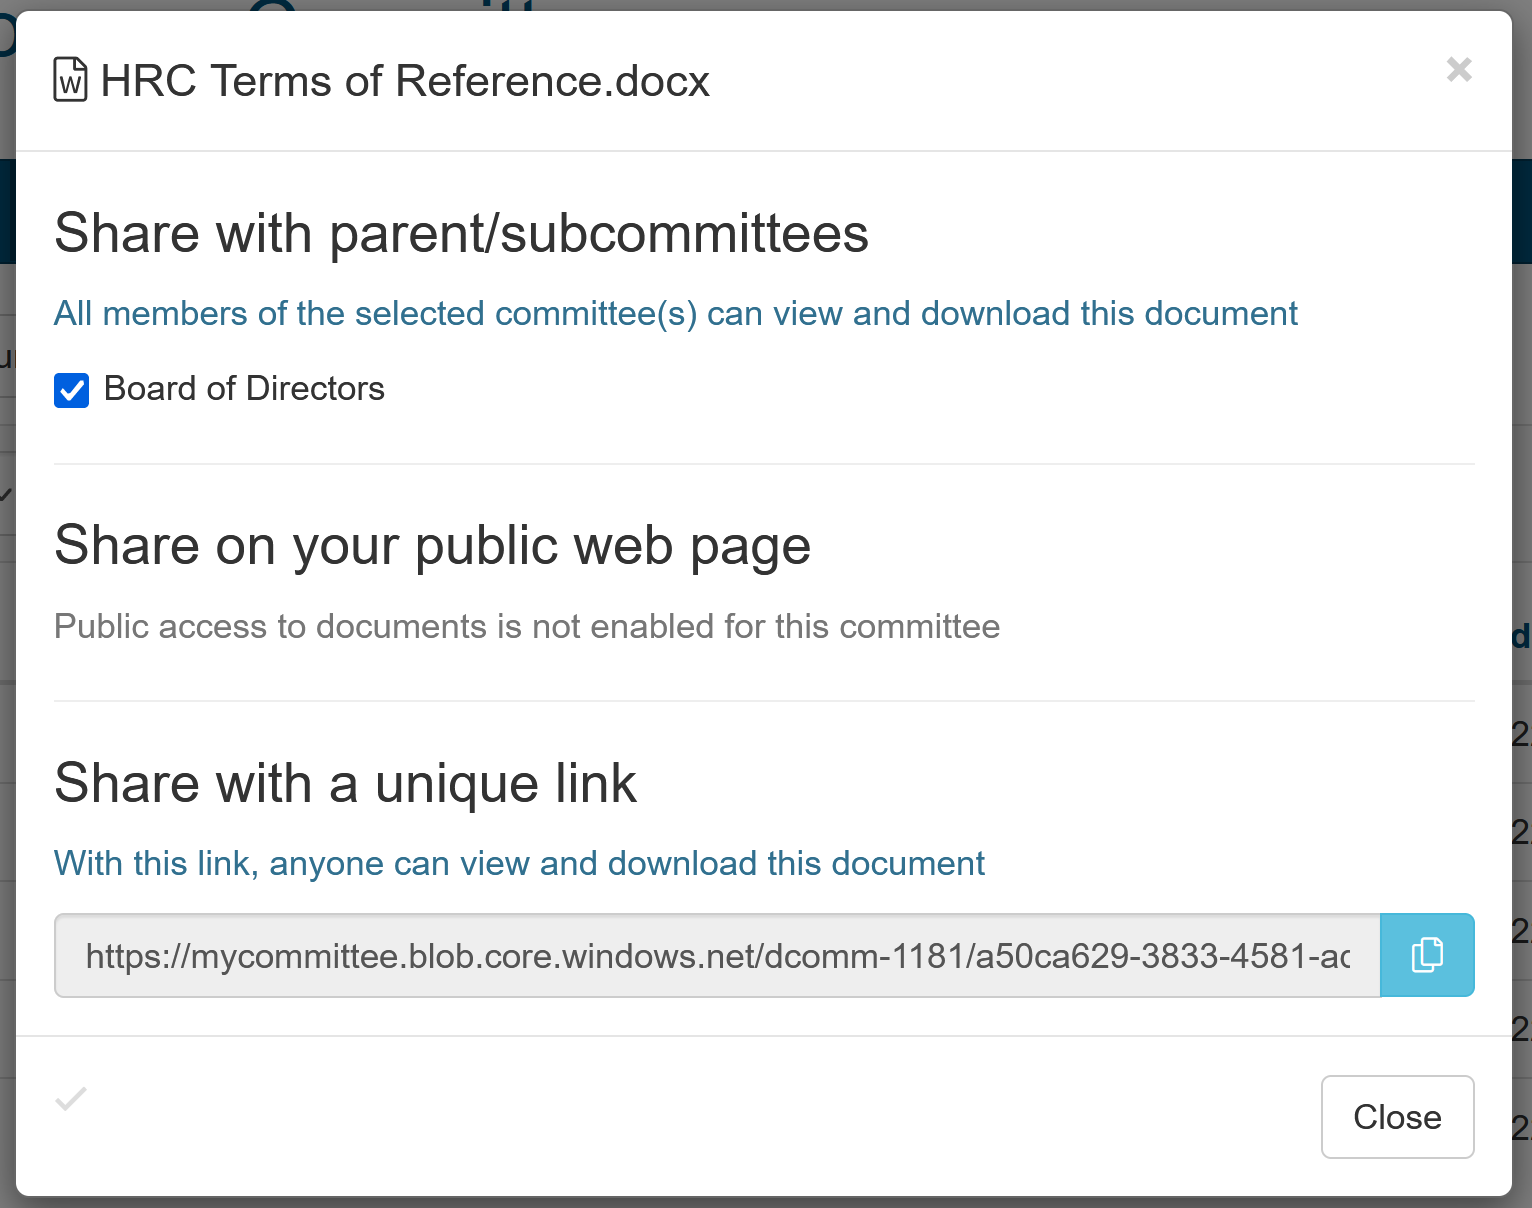This screenshot has width=1532, height=1208.
Task: Dismiss dialog with the top-right X icon
Action: coord(1459,69)
